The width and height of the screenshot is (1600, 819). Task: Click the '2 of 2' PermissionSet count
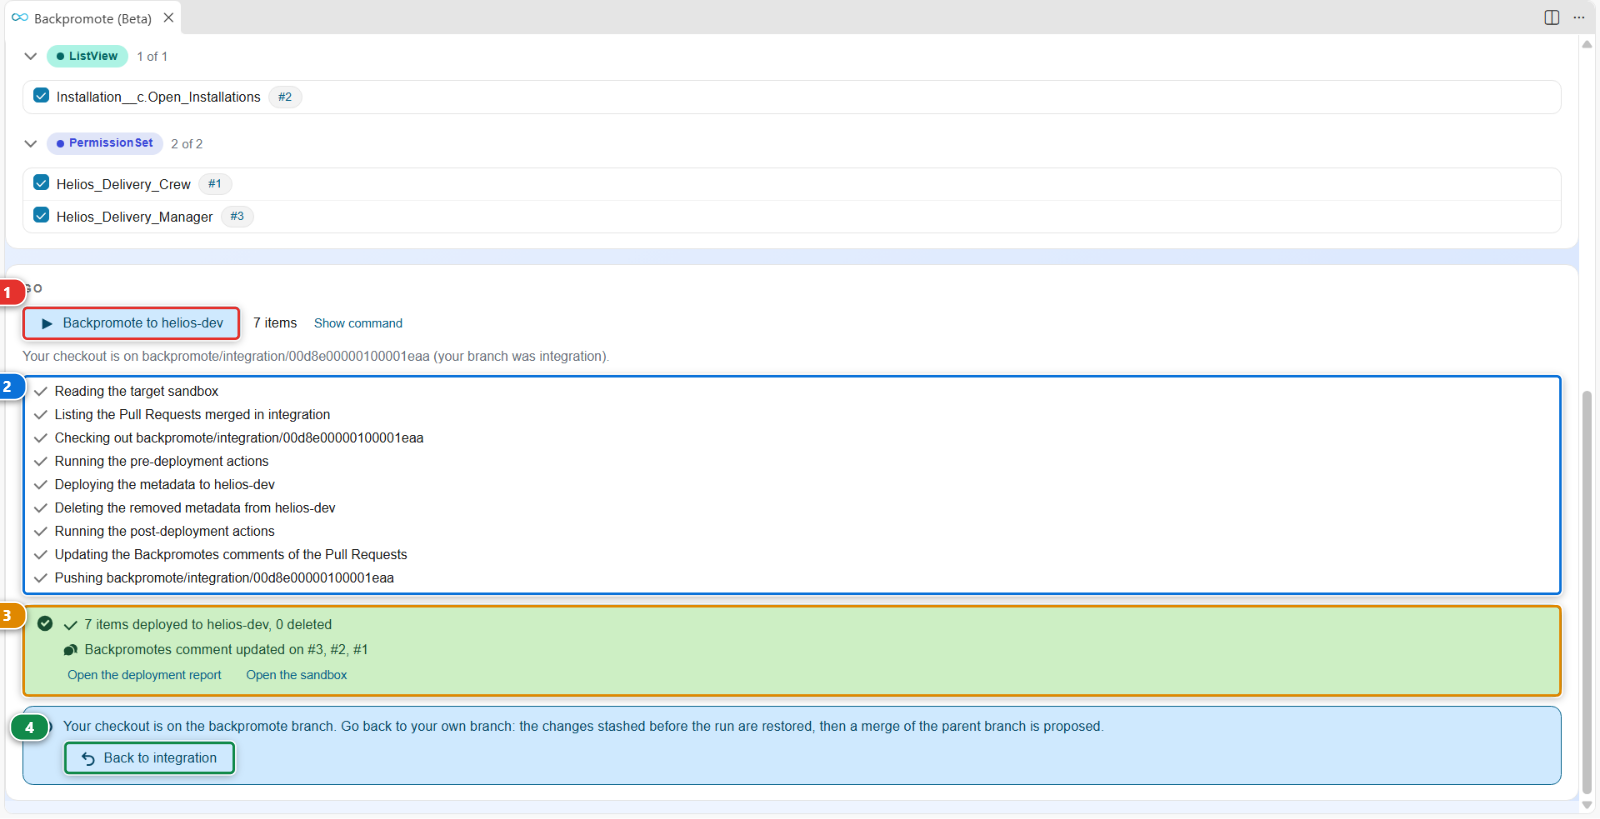tap(187, 144)
